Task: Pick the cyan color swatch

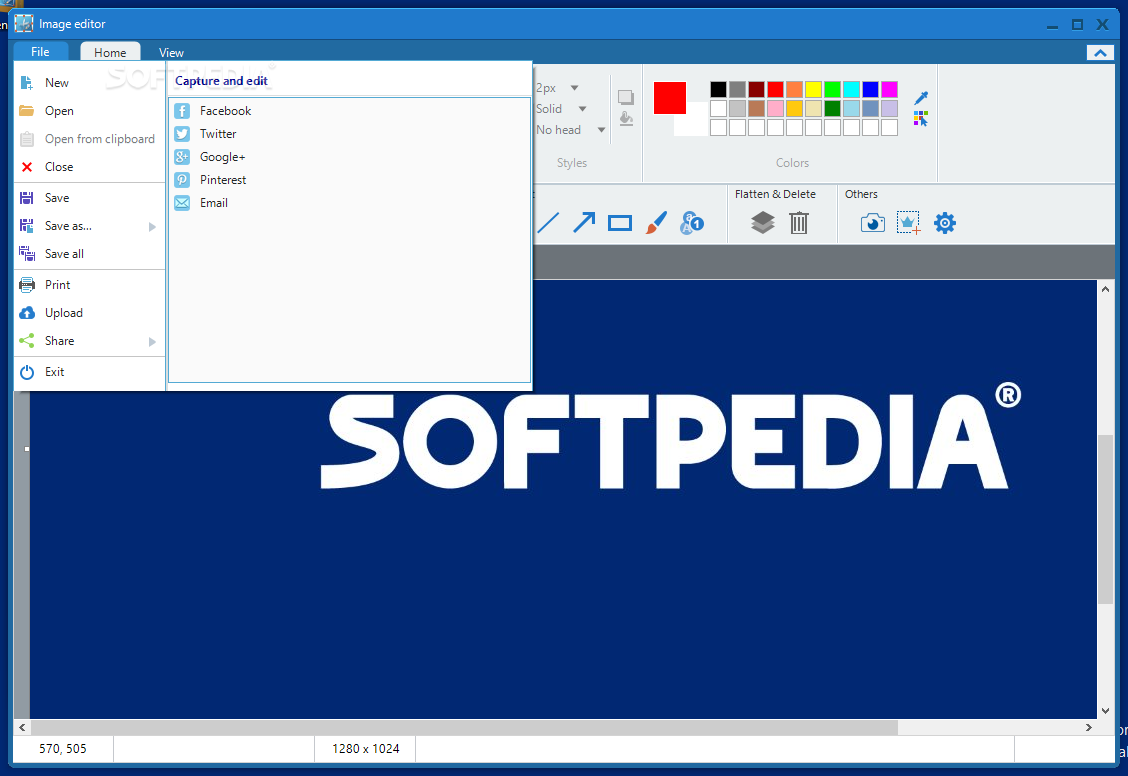Action: coord(851,89)
